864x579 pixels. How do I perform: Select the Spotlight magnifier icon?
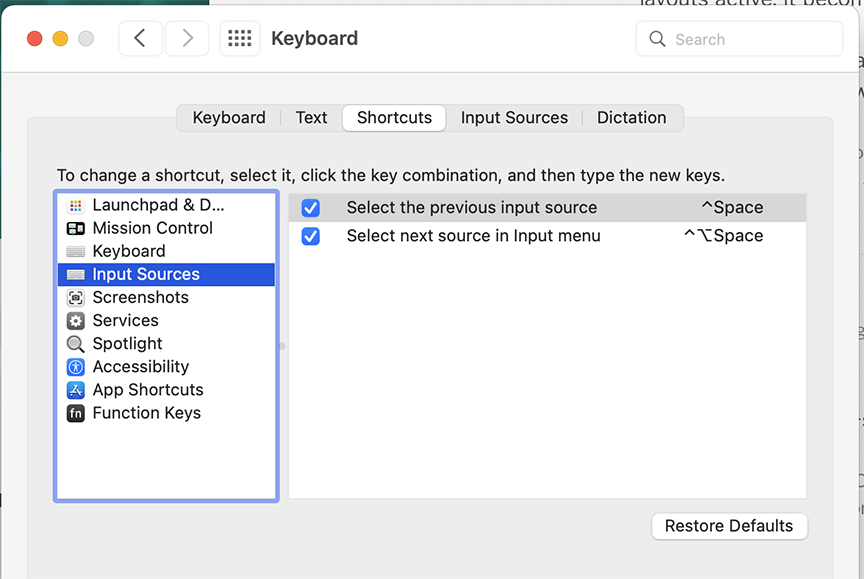click(76, 344)
